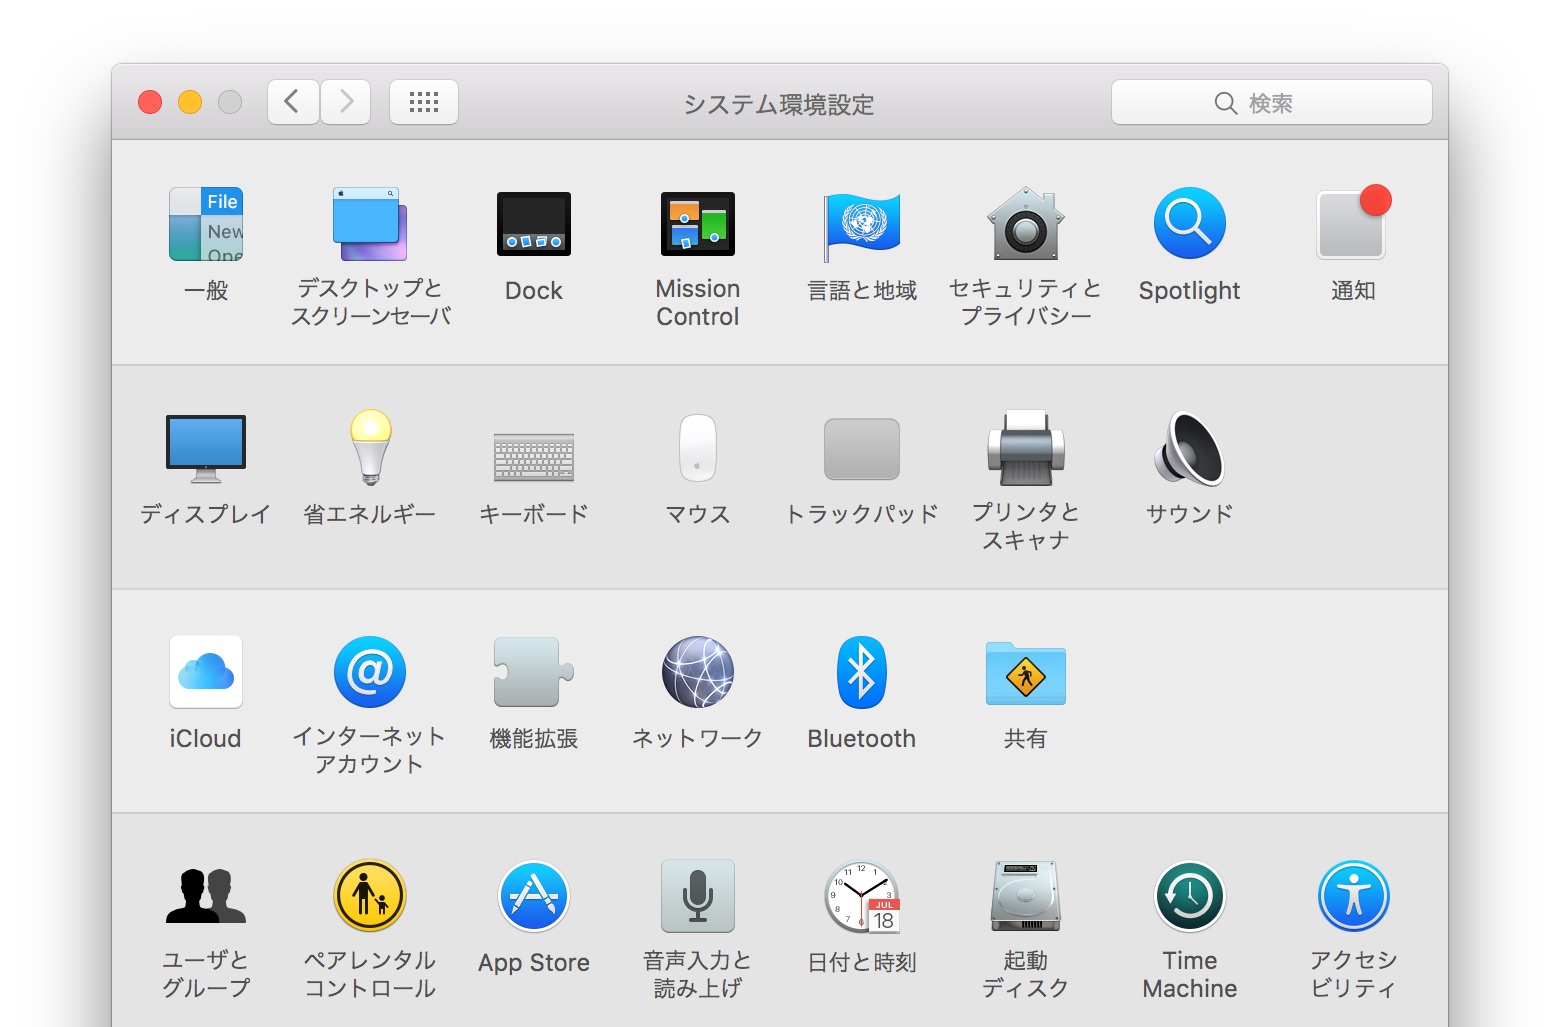Open ユーザとグループ preferences
The width and height of the screenshot is (1560, 1027).
(206, 896)
